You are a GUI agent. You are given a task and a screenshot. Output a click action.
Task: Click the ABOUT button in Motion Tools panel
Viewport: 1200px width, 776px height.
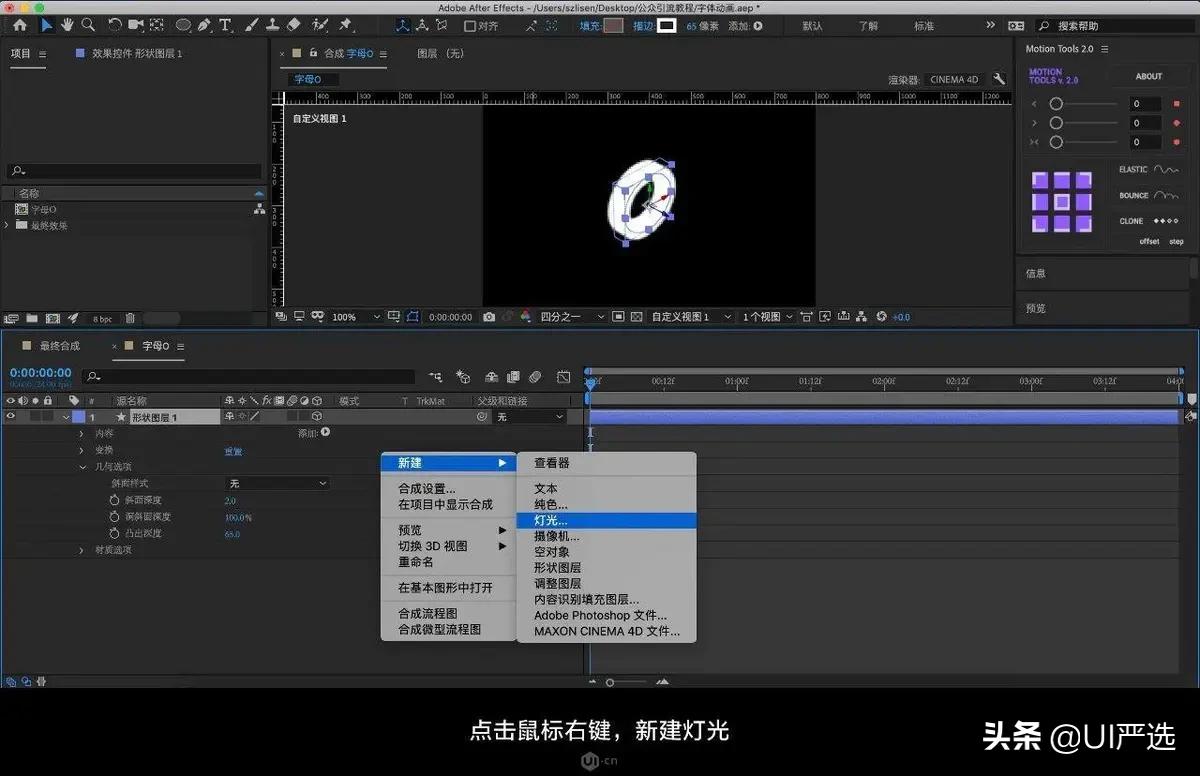1148,75
